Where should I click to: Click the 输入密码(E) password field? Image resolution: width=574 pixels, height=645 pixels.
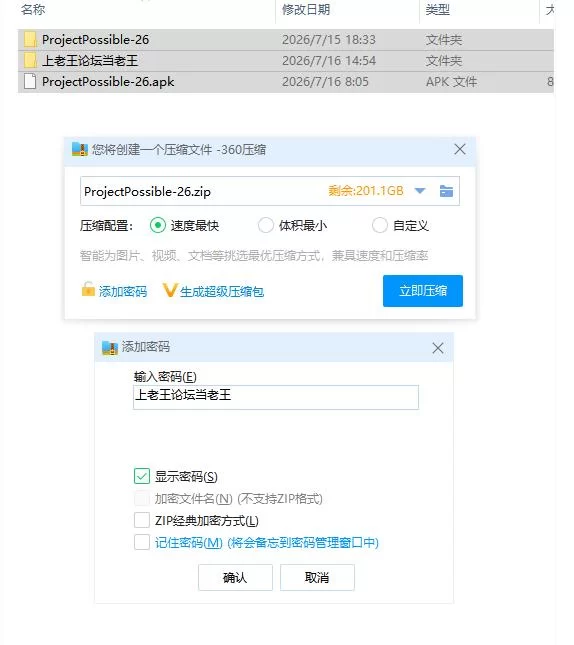pos(276,397)
